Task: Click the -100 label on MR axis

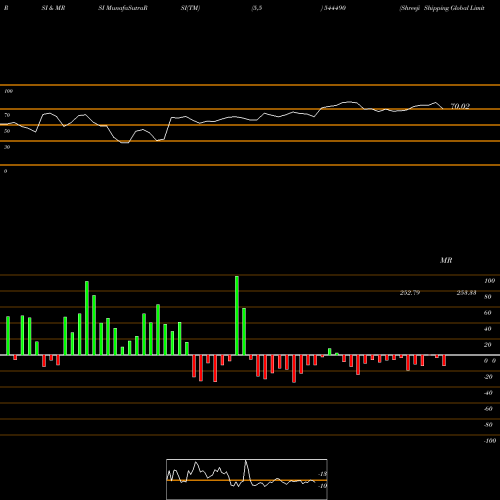Action: (x=490, y=441)
